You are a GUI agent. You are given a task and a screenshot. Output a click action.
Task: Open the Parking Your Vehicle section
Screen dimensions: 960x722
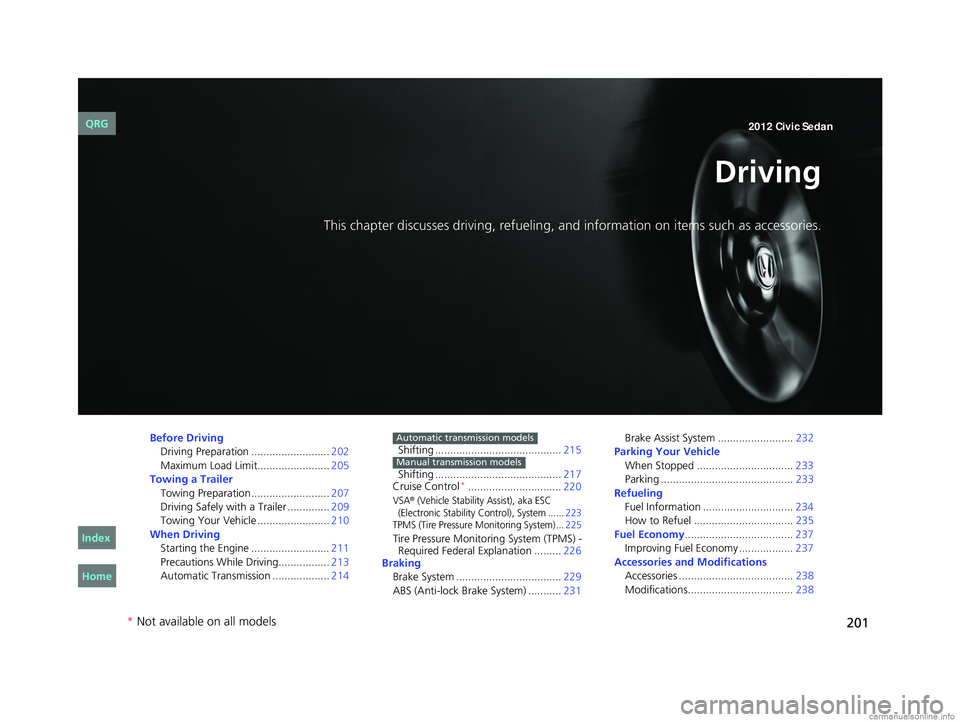click(x=667, y=451)
